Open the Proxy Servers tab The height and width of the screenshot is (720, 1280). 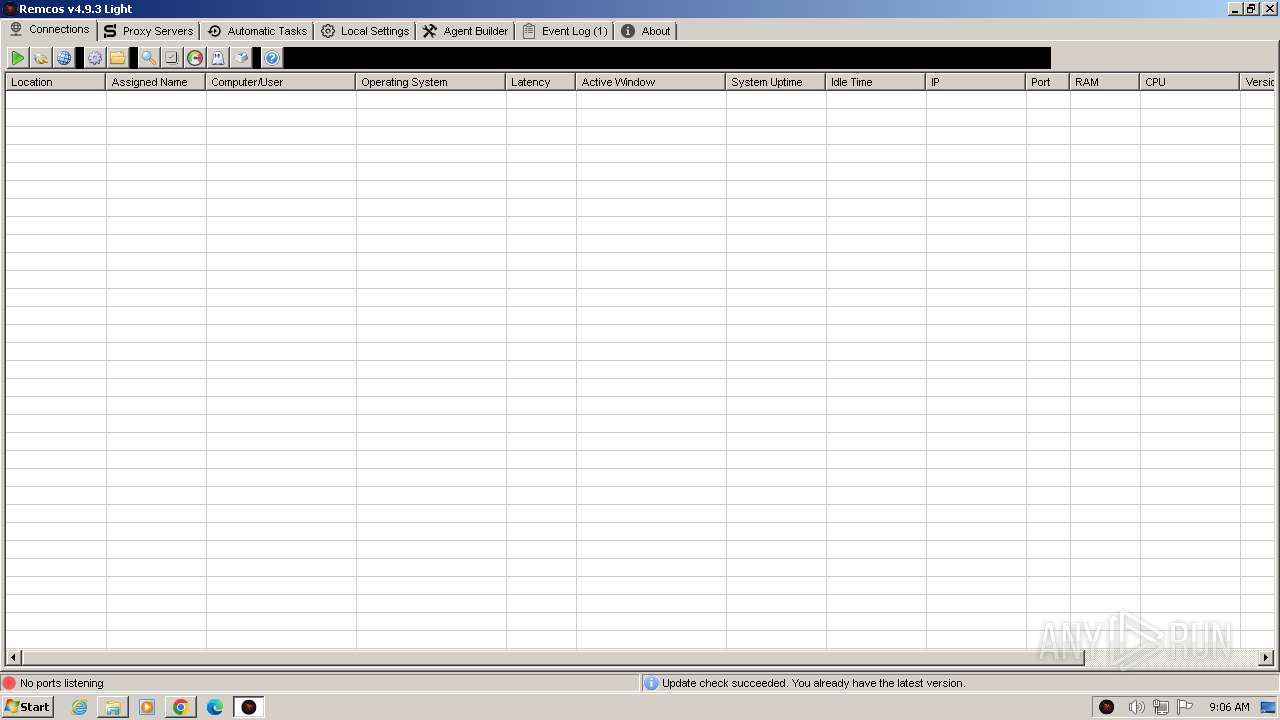coord(148,31)
